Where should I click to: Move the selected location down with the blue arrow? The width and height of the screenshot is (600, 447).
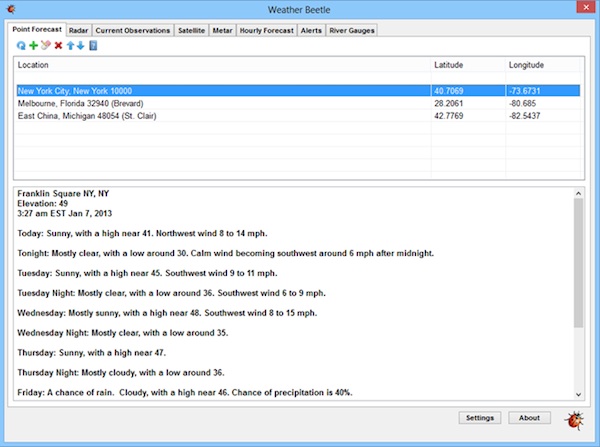(80, 46)
